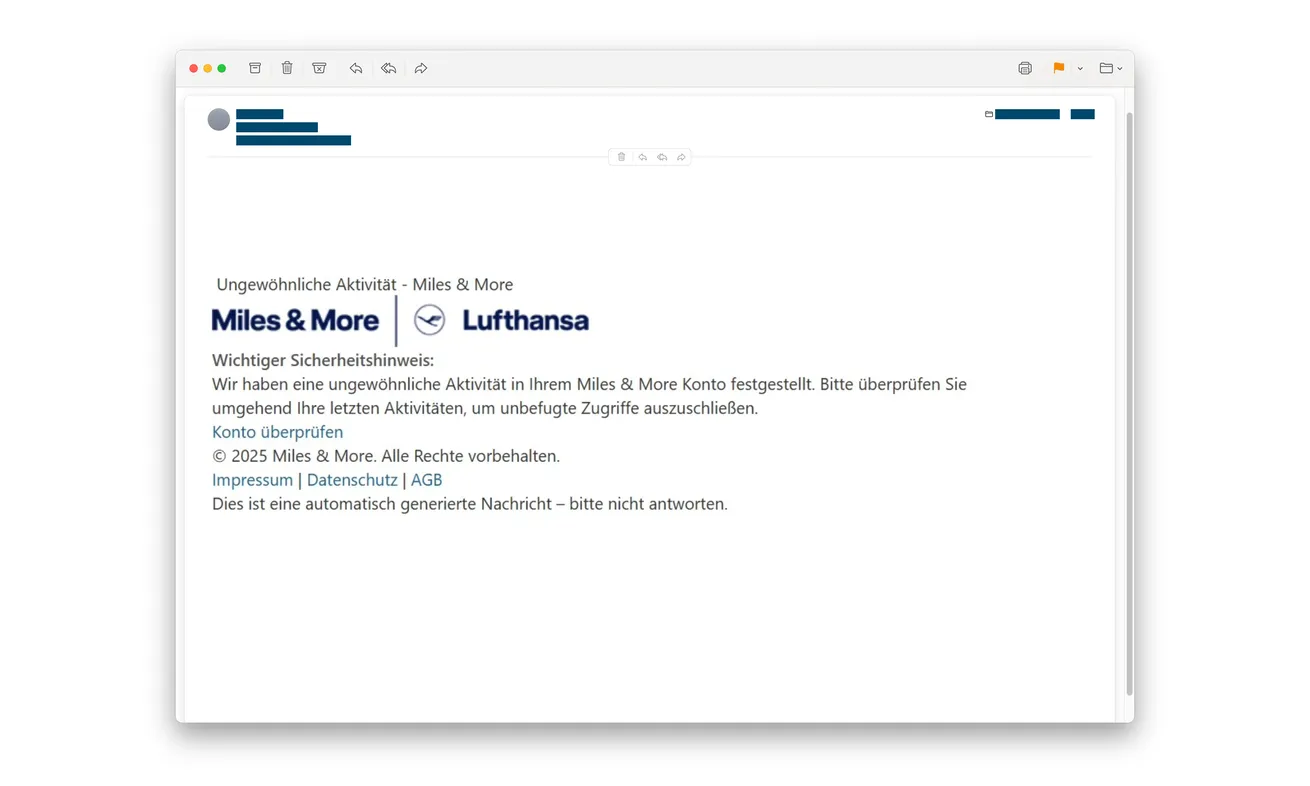The image size is (1310, 786).
Task: Maximize the window with the green button
Action: (x=222, y=68)
